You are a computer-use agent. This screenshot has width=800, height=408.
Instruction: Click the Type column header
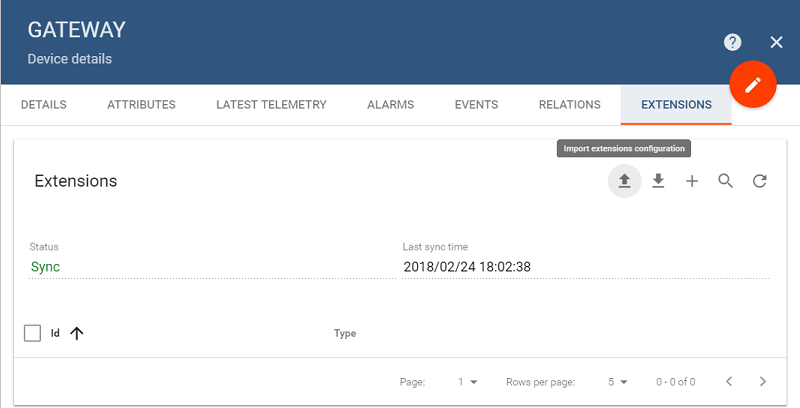(345, 333)
